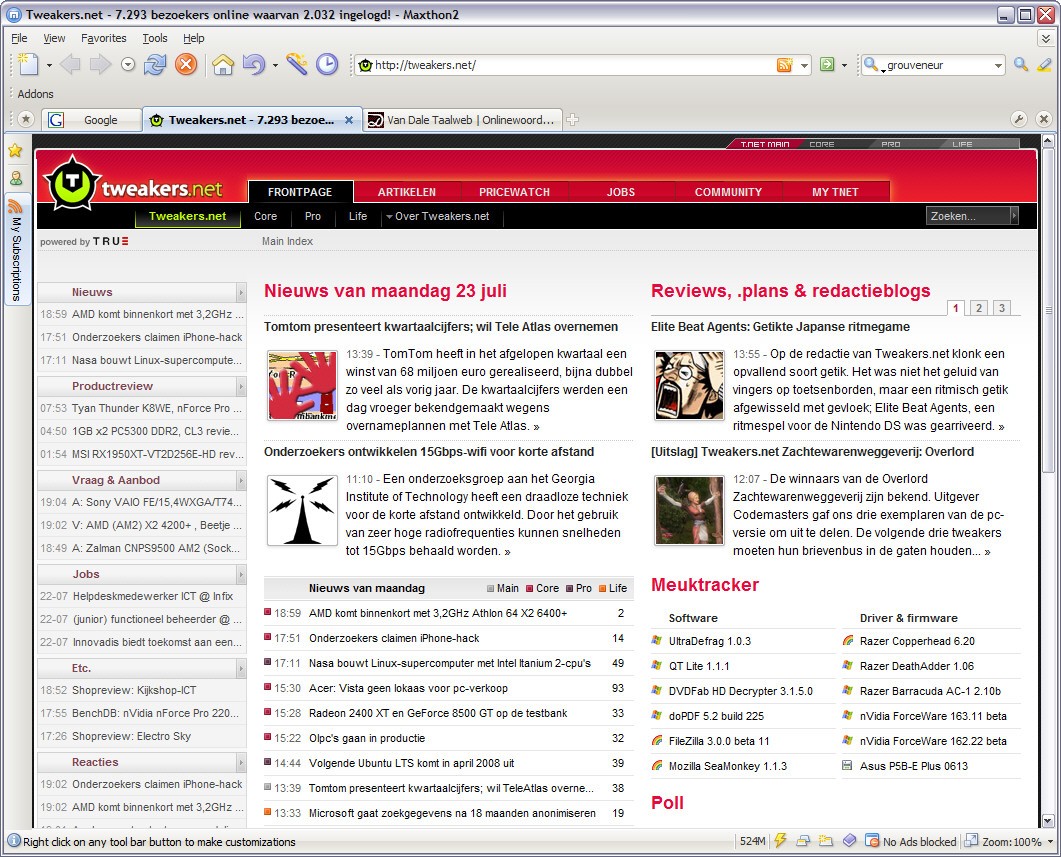1061x857 pixels.
Task: Click the No Ads blocked indicator
Action: 911,841
